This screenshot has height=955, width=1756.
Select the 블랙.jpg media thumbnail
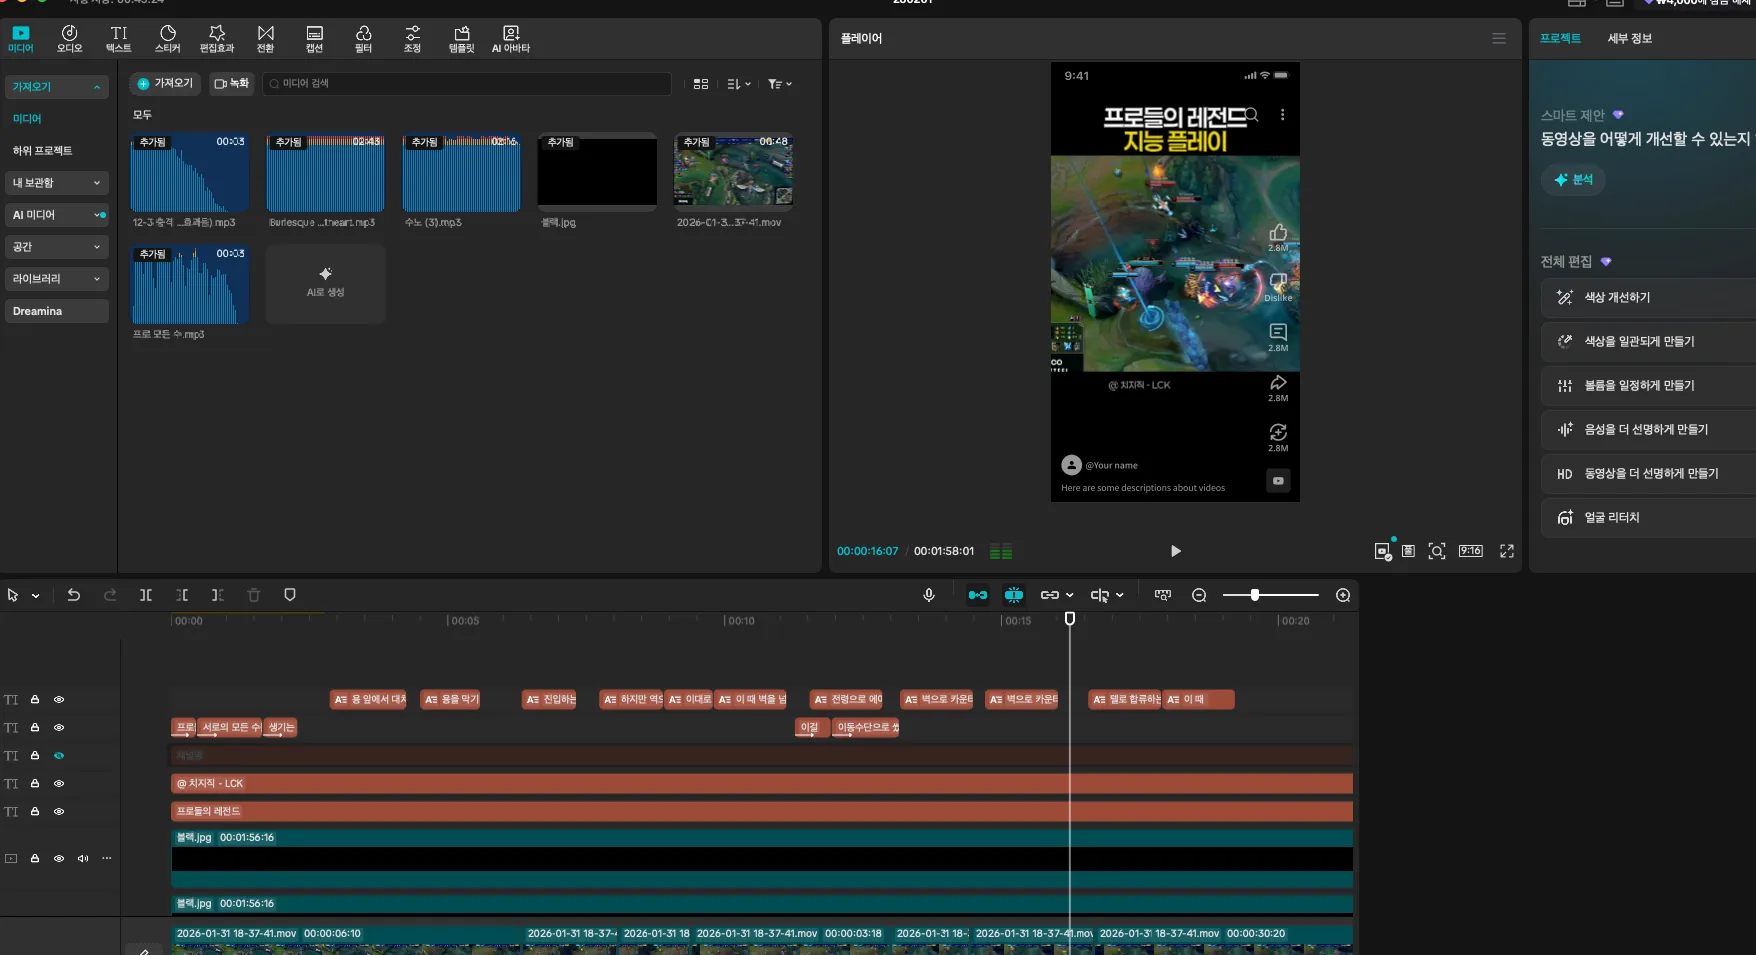coord(597,172)
